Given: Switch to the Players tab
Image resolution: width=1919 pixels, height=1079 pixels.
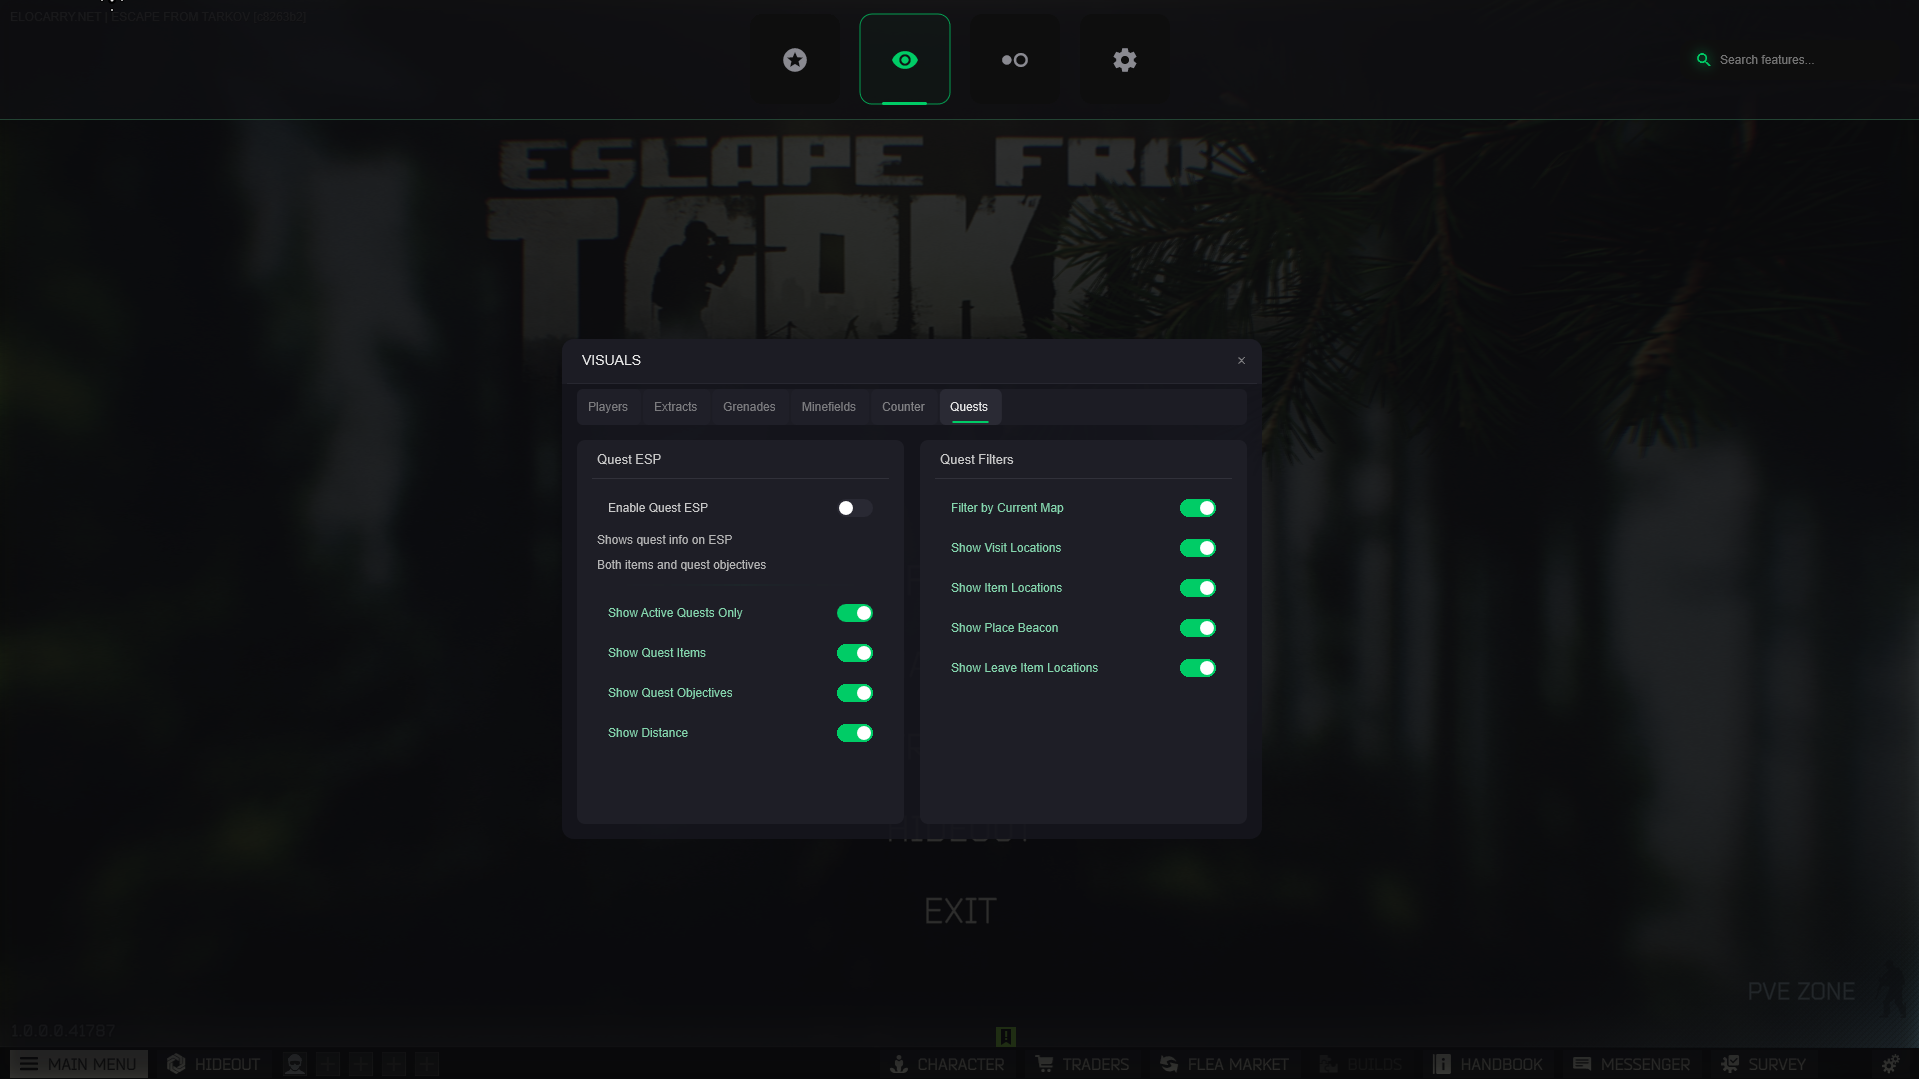Looking at the screenshot, I should (608, 407).
